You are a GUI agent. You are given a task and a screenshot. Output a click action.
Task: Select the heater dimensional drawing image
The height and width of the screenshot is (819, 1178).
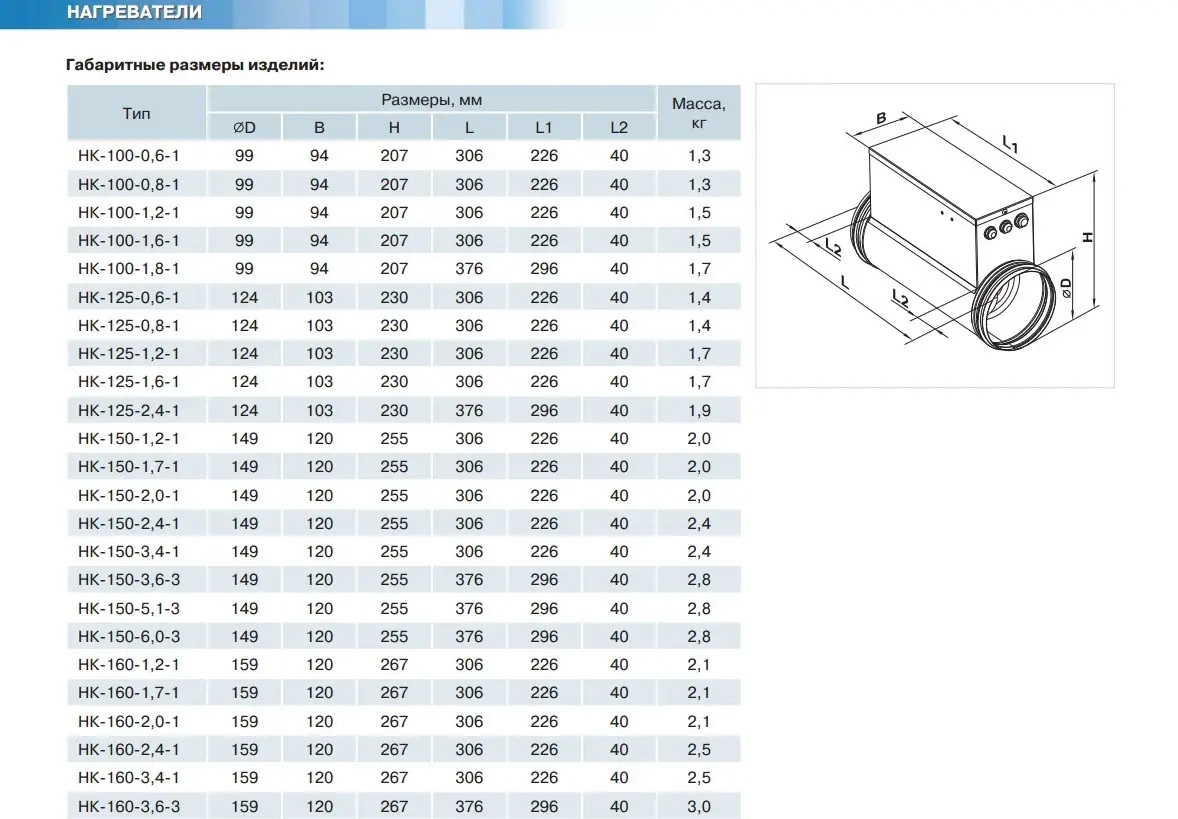click(x=935, y=235)
